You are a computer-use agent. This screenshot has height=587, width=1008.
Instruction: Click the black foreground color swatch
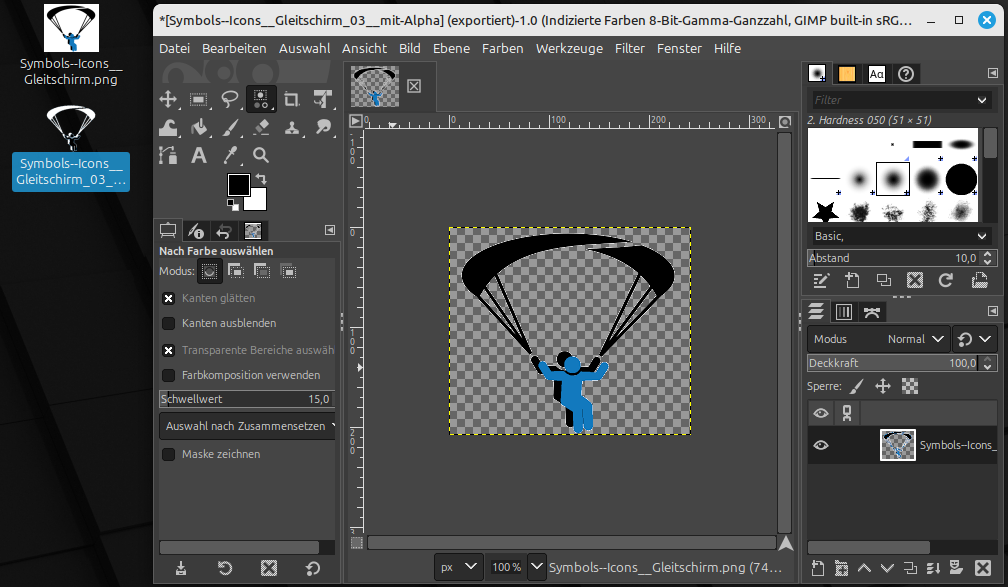[238, 185]
